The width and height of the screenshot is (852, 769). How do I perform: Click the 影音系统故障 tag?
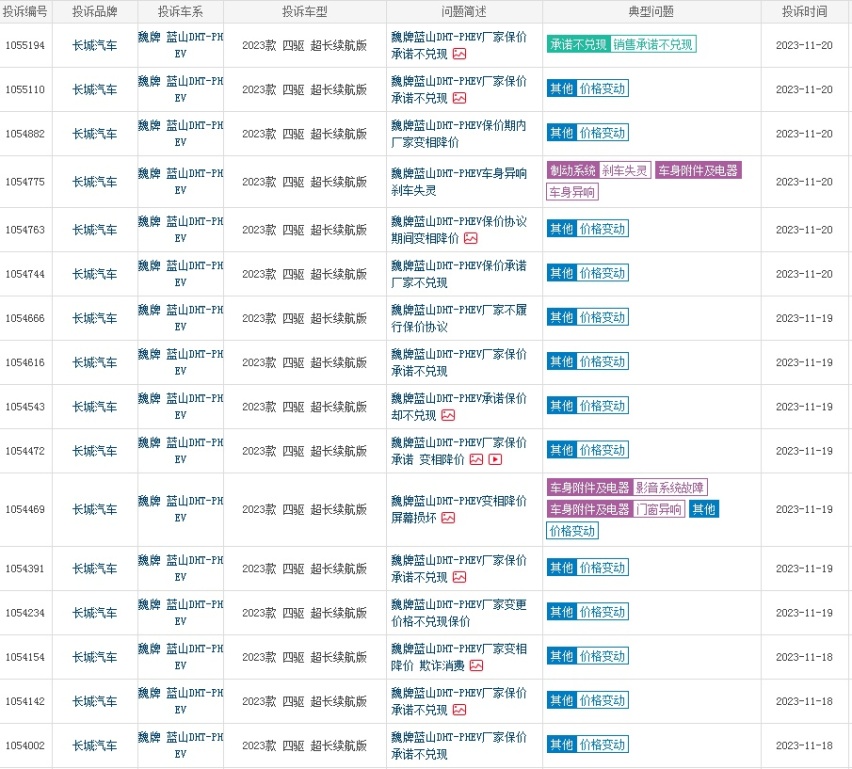click(669, 487)
